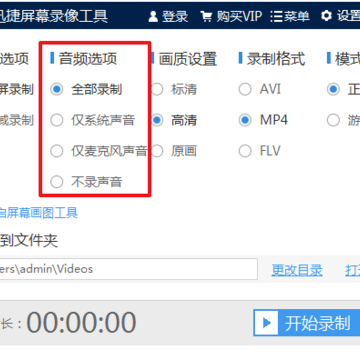Choose 仅麦克风声音 radio button
Viewport: 360px width, 360px height.
(57, 151)
